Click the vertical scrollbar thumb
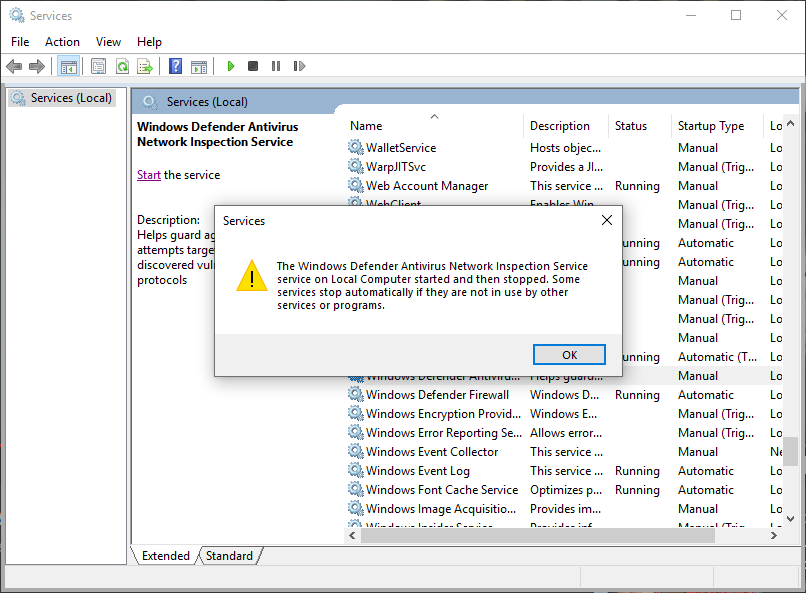The image size is (806, 593). pos(791,451)
